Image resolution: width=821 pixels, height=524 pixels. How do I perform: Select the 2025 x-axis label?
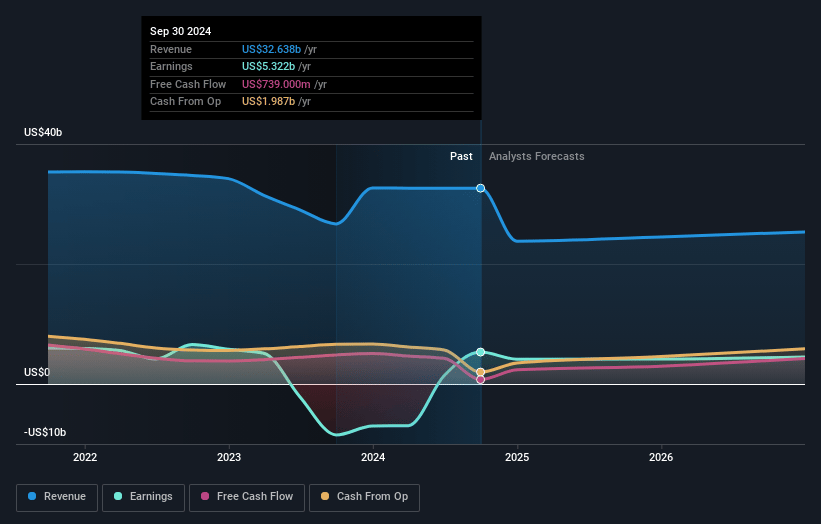pyautogui.click(x=517, y=457)
